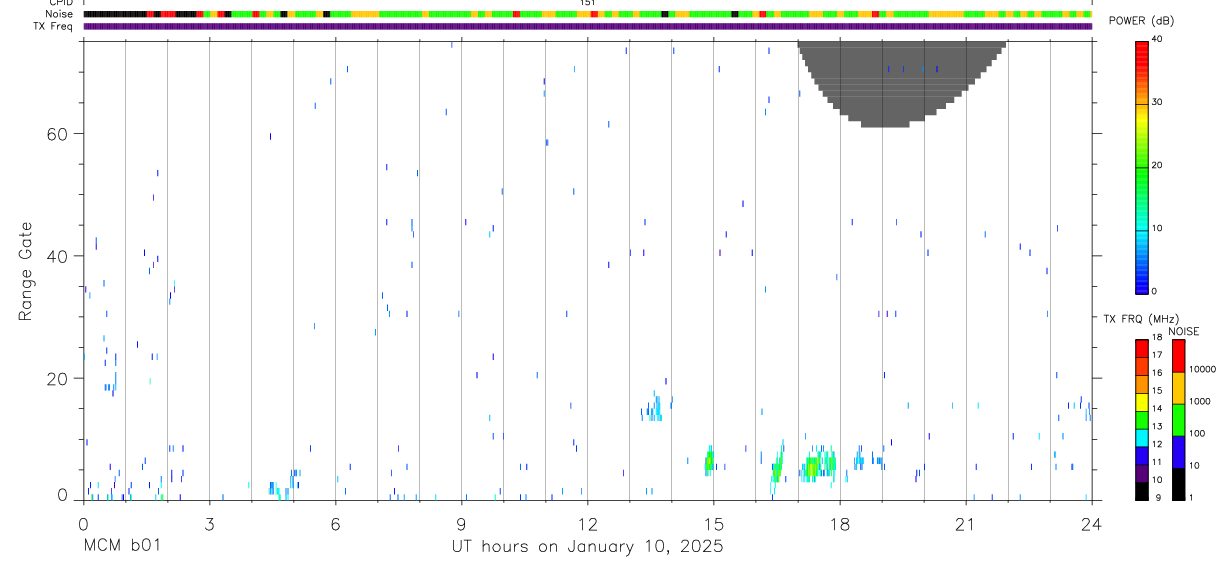Image resolution: width=1228 pixels, height=567 pixels.
Task: Click the "21" tick on the UT hours axis
Action: pos(965,524)
